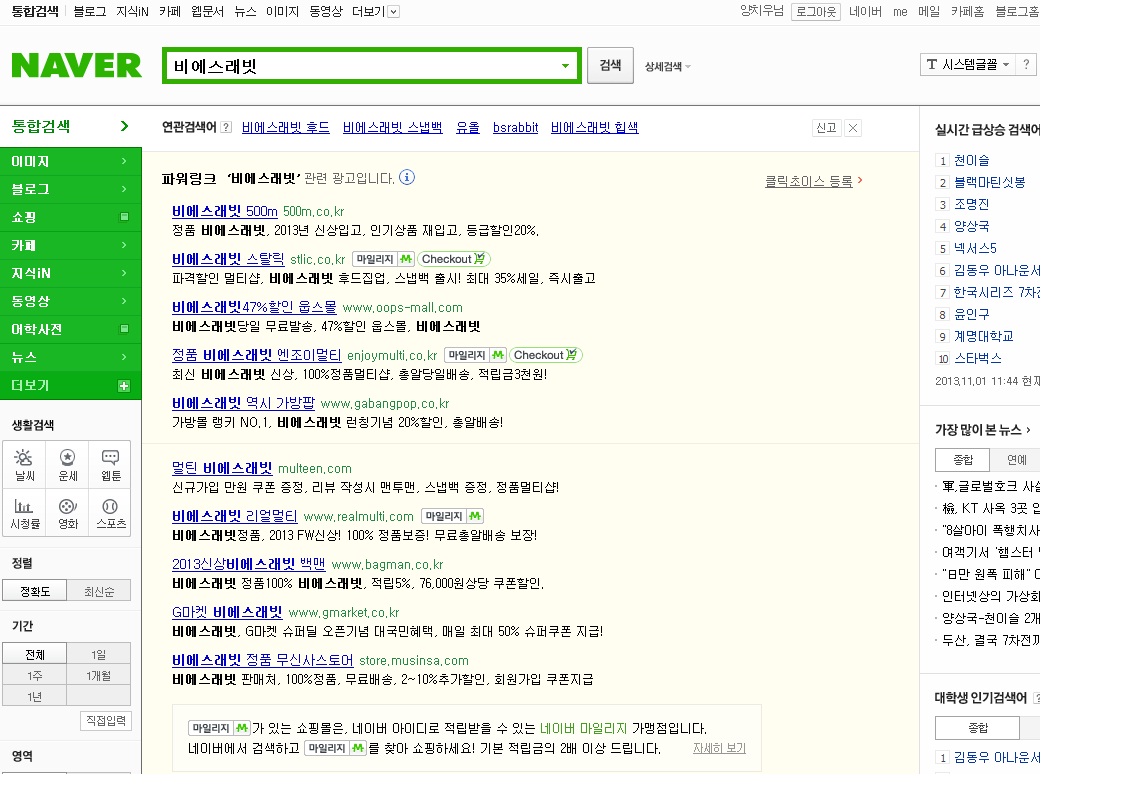The height and width of the screenshot is (794, 1123).
Task: Select 1일 period filter
Action: tap(99, 654)
